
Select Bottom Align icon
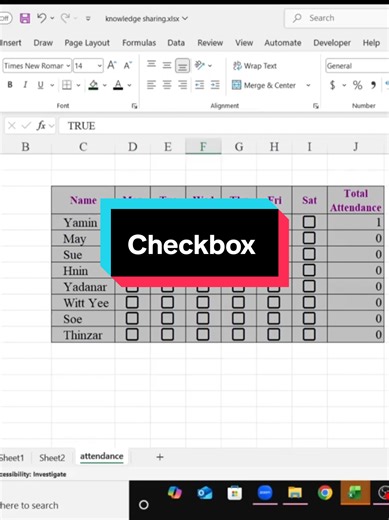coord(182,66)
